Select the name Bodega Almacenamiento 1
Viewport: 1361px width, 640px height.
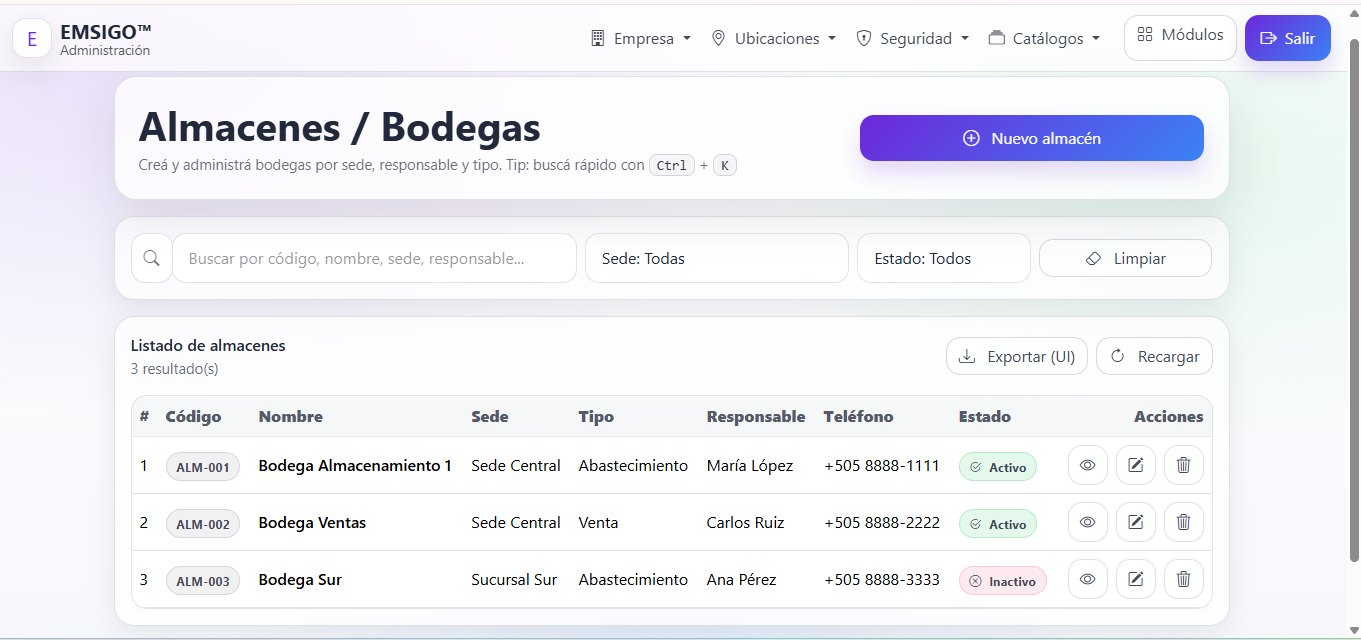coord(355,466)
